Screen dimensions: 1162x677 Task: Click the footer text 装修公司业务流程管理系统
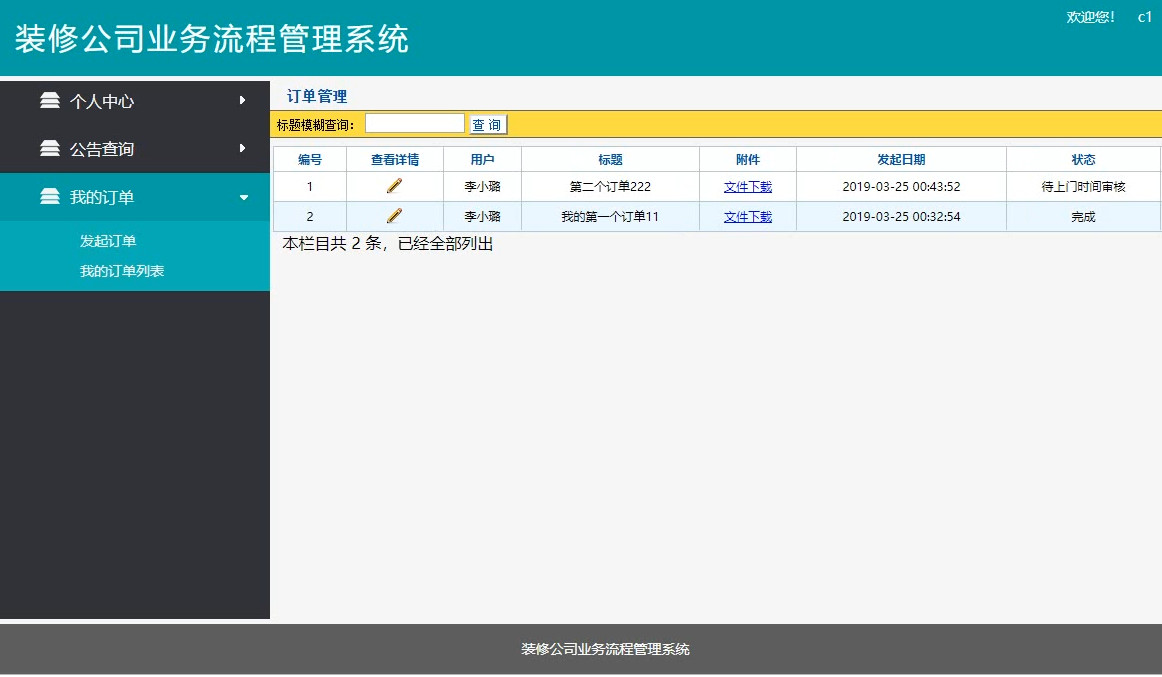point(605,650)
